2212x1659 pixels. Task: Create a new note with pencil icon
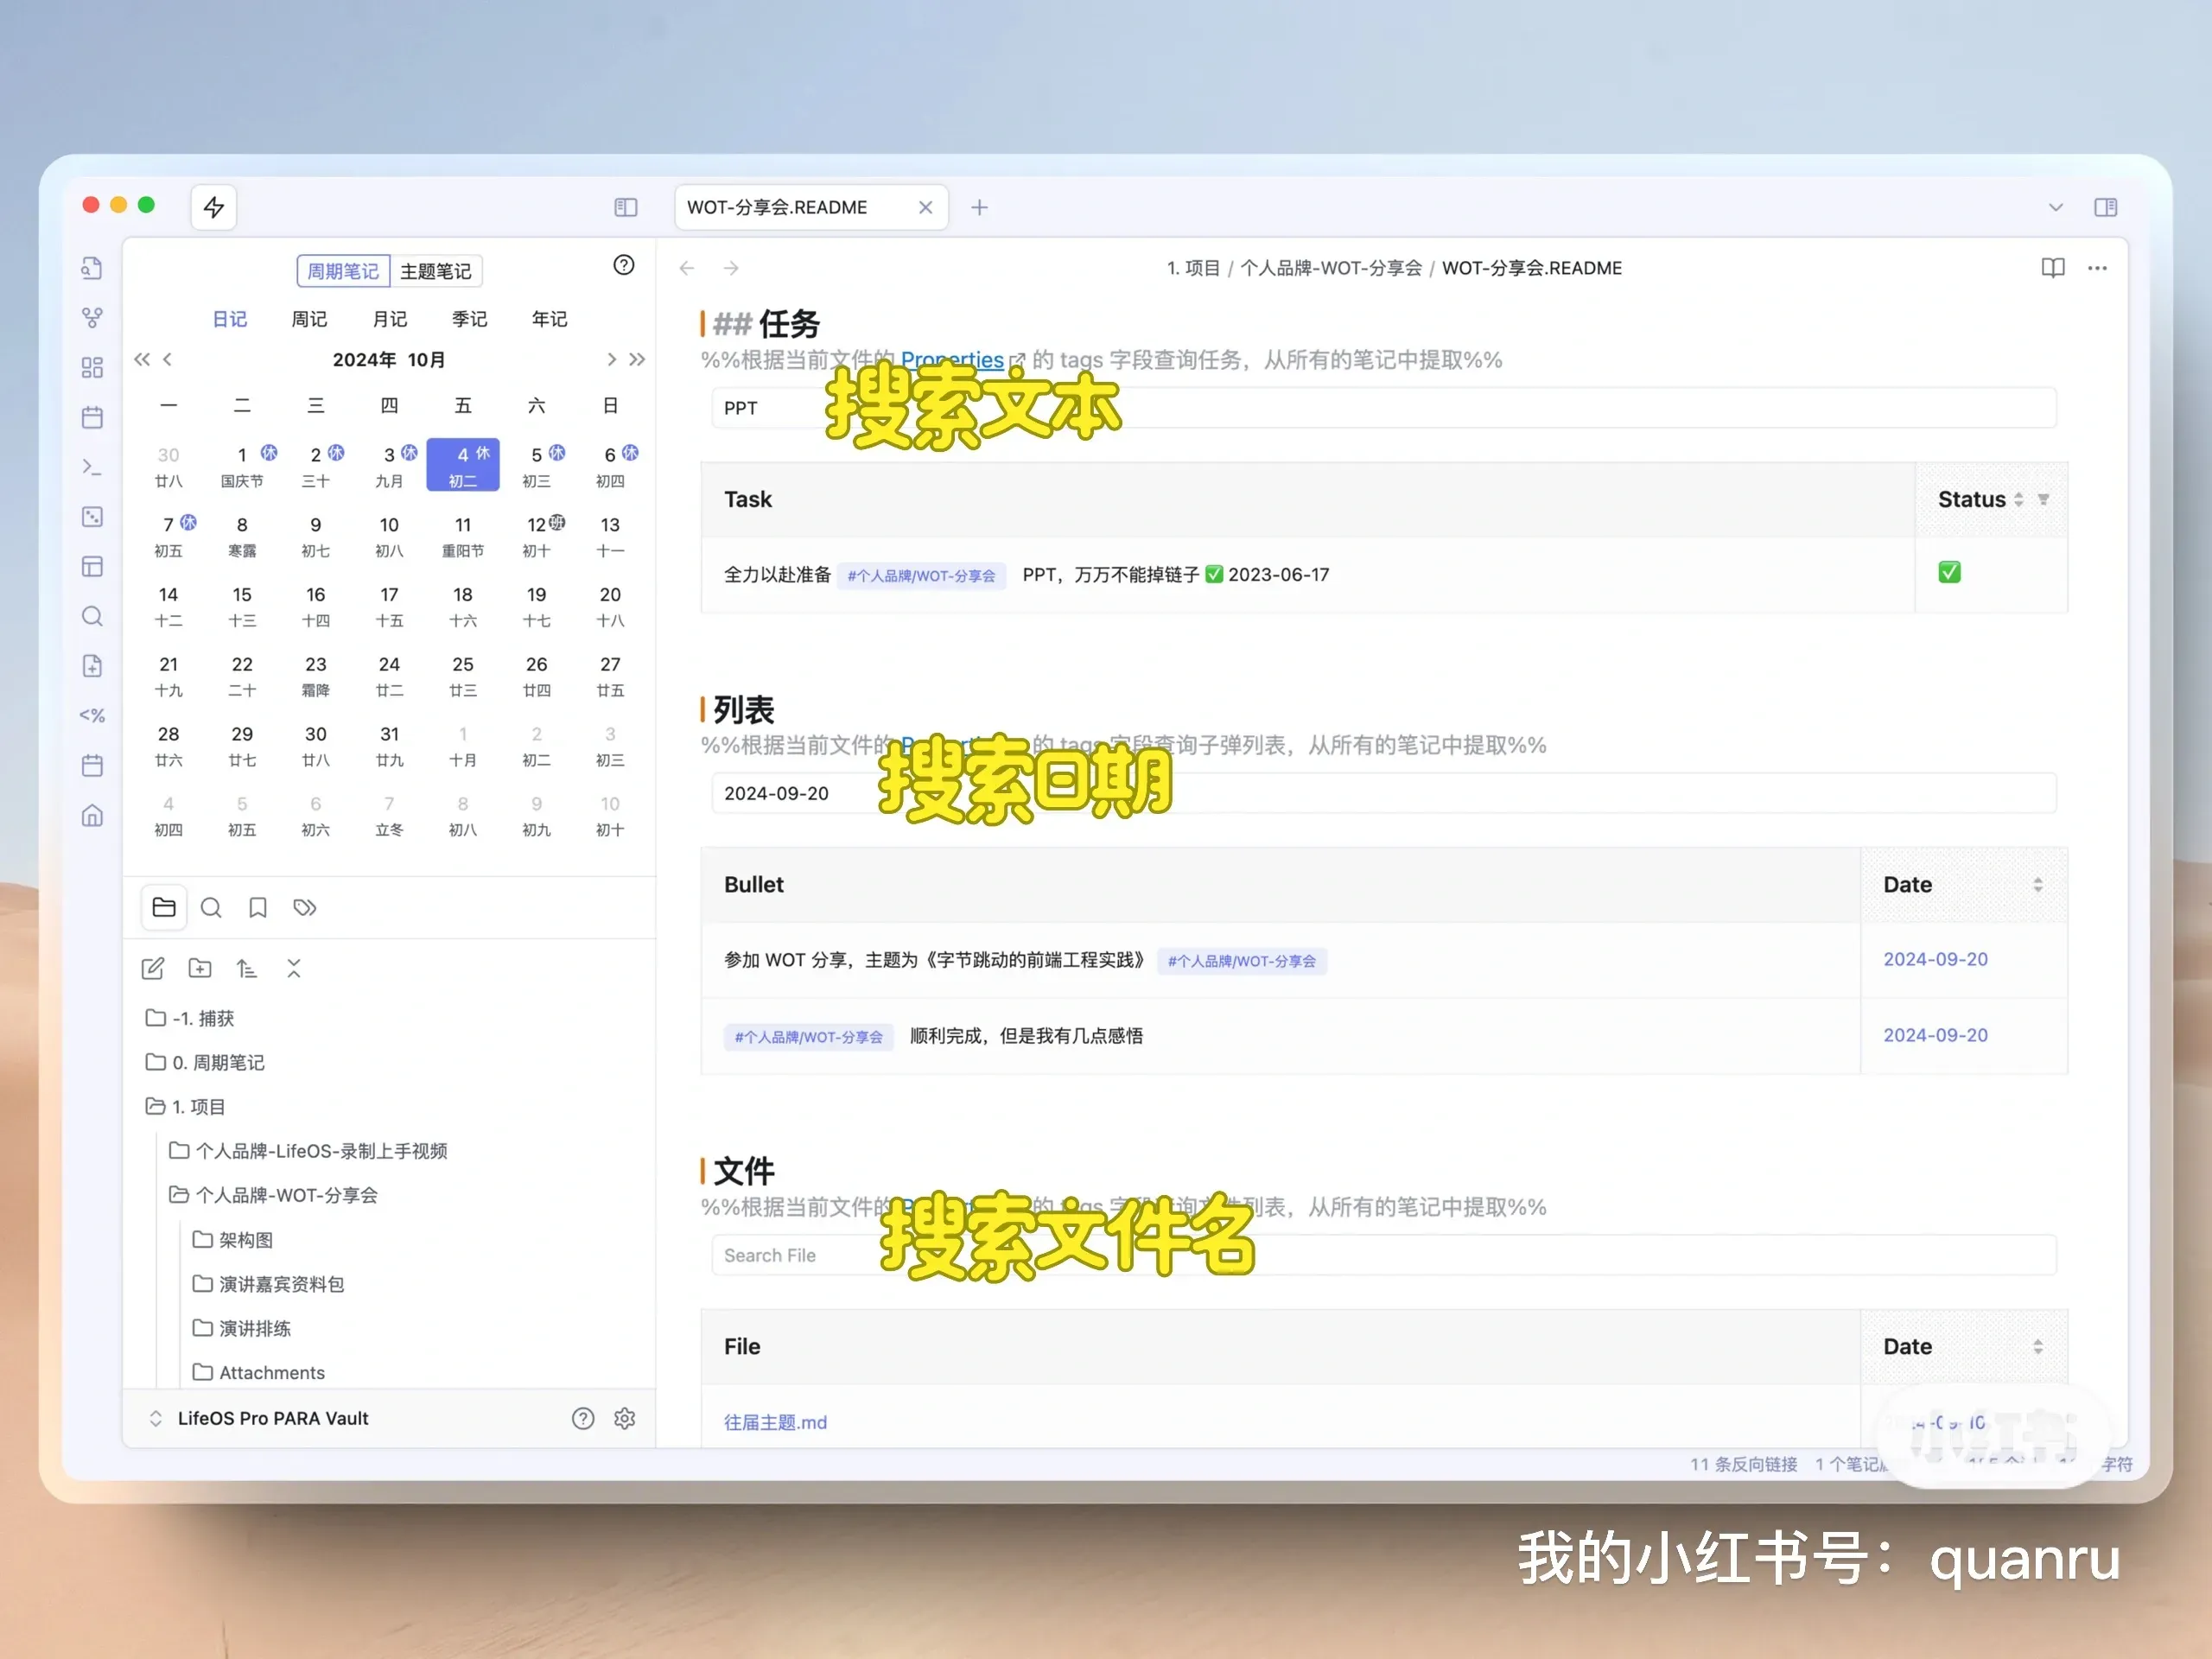tap(153, 968)
